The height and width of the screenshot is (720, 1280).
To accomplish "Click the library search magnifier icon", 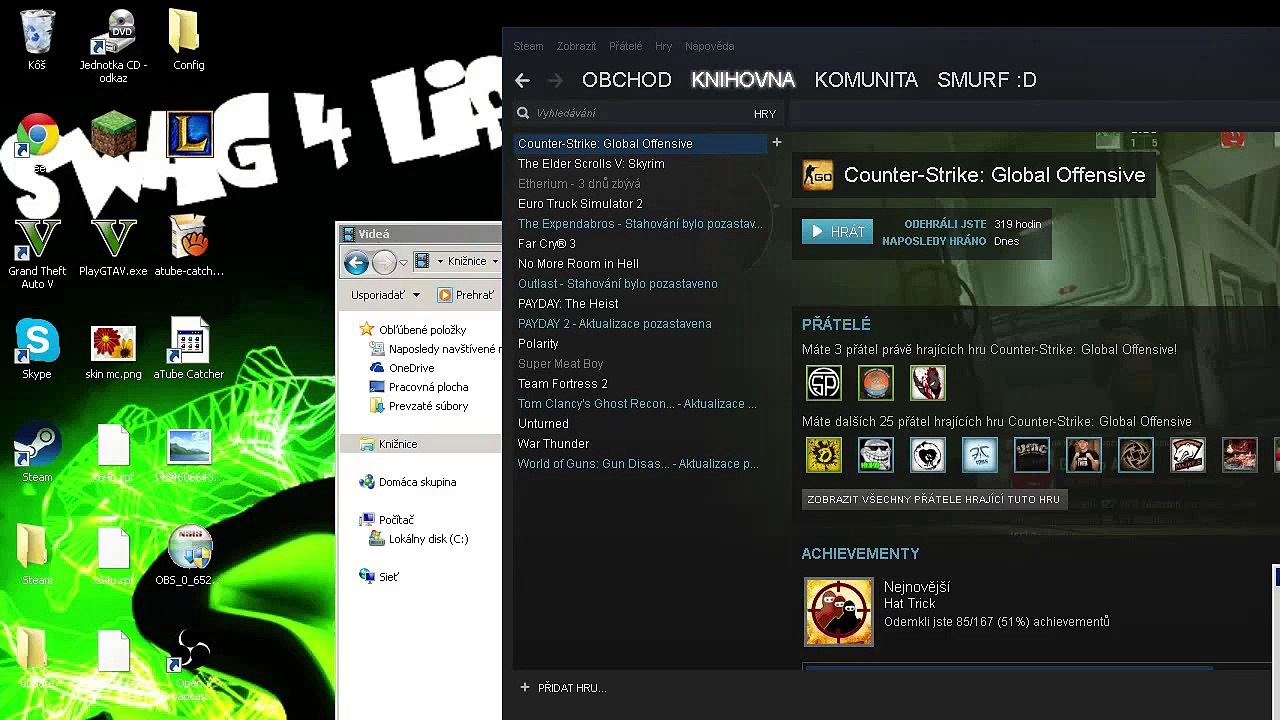I will pyautogui.click(x=523, y=113).
